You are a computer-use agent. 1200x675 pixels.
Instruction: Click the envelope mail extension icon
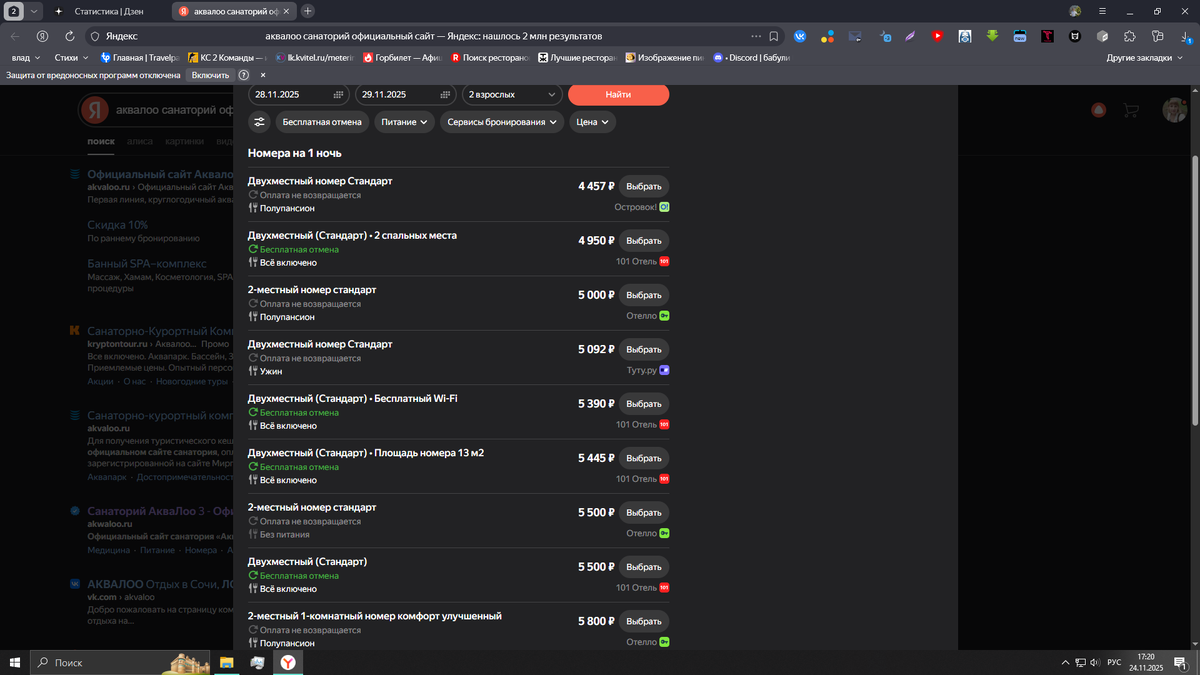click(x=855, y=36)
